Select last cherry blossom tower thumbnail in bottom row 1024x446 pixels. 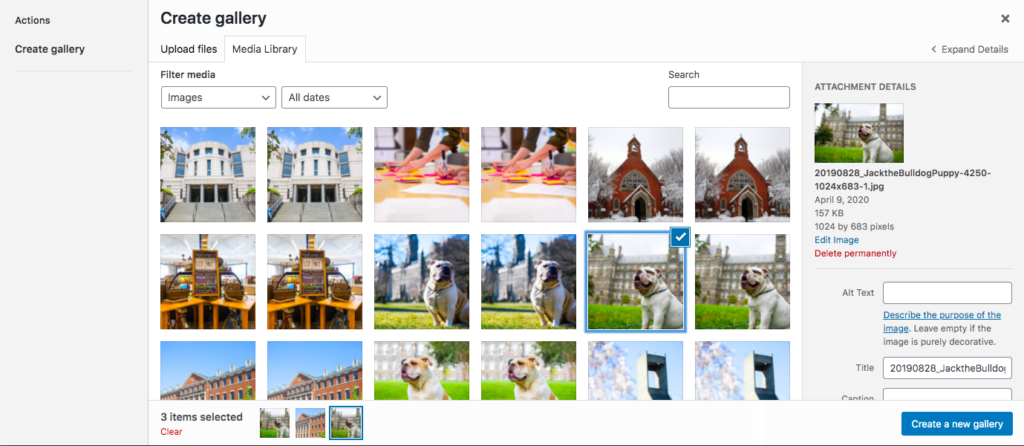743,370
